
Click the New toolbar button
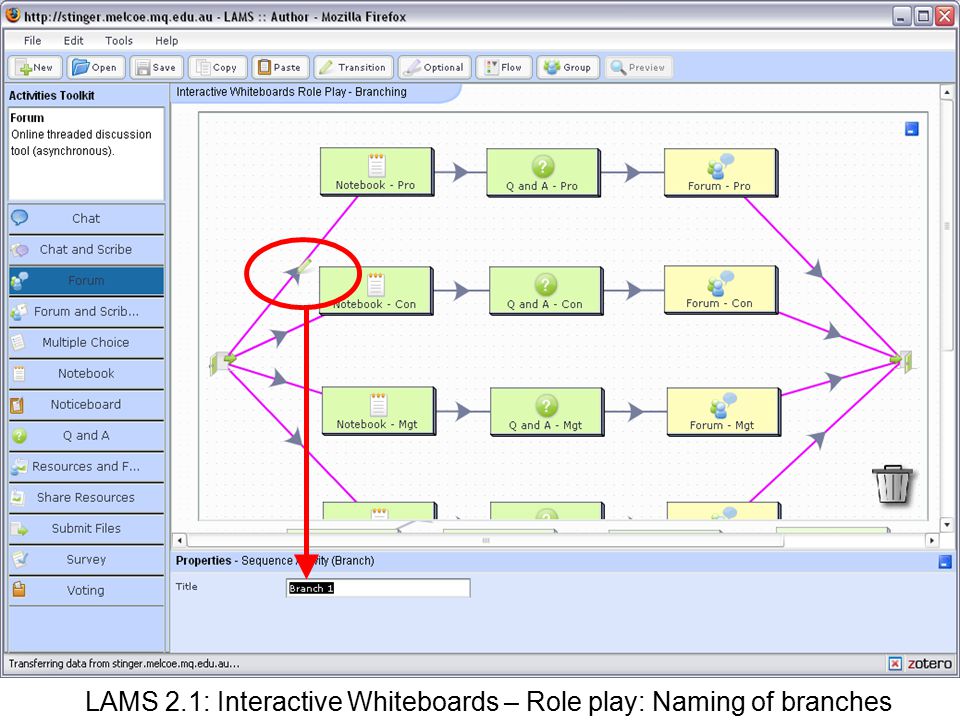(36, 67)
